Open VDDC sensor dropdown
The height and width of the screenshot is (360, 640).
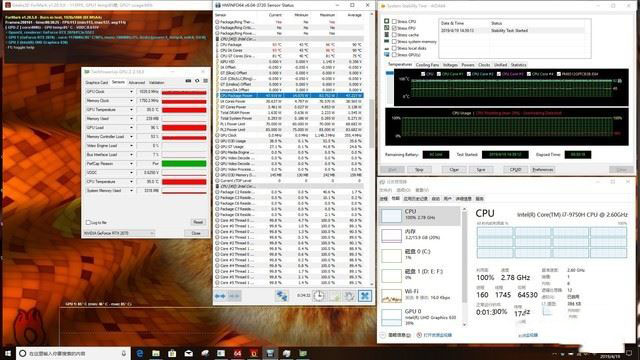coord(131,172)
